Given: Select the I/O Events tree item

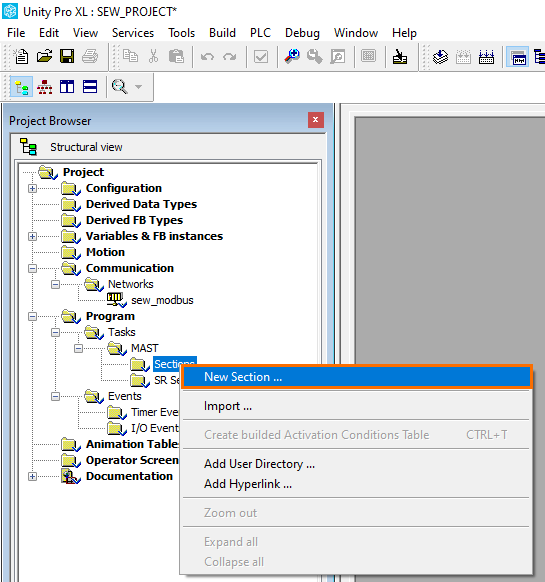Looking at the screenshot, I should (155, 428).
